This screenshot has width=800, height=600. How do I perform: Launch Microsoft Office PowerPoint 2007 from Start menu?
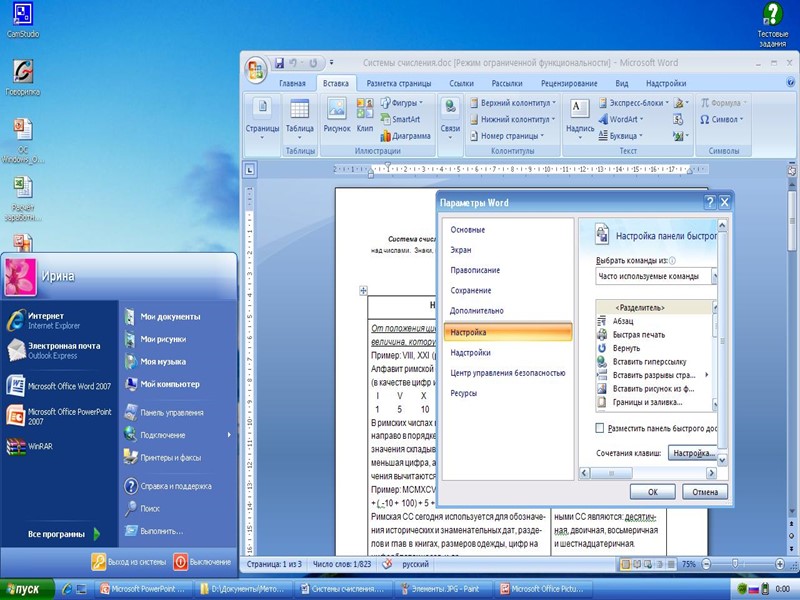[x=59, y=416]
